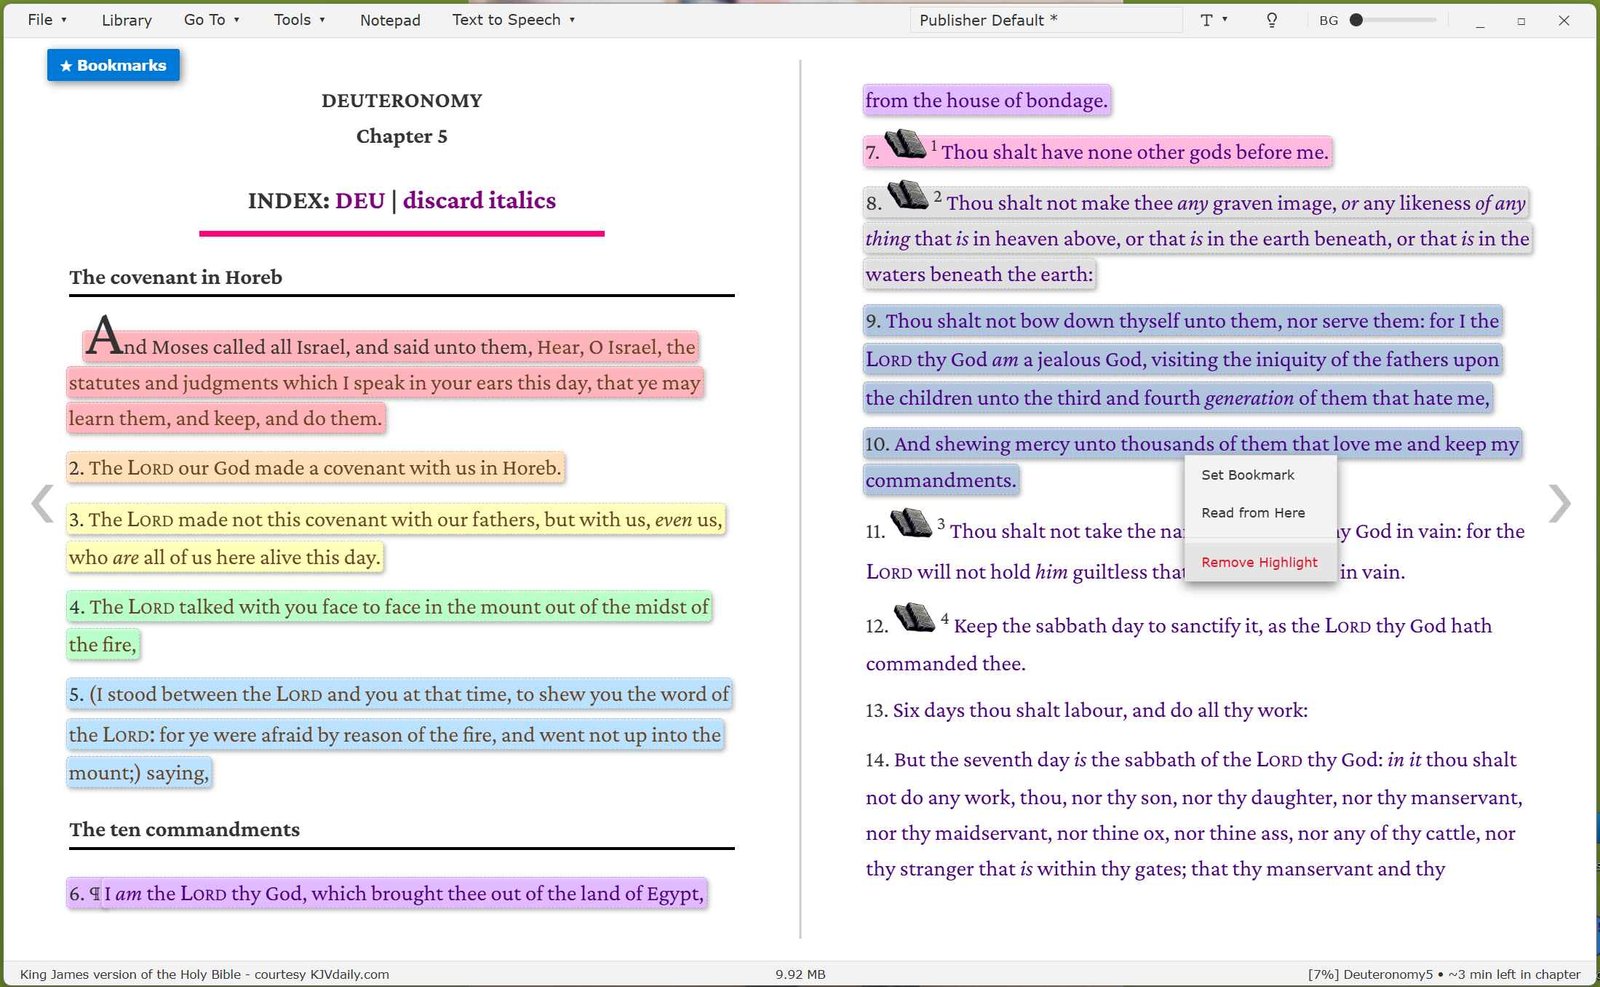
Task: Click the discard italics link
Action: 479,200
